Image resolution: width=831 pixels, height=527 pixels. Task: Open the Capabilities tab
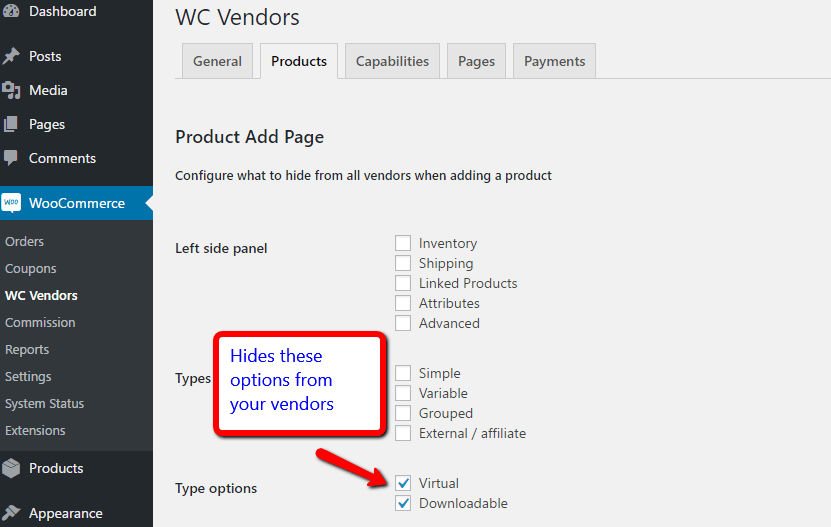[x=392, y=61]
